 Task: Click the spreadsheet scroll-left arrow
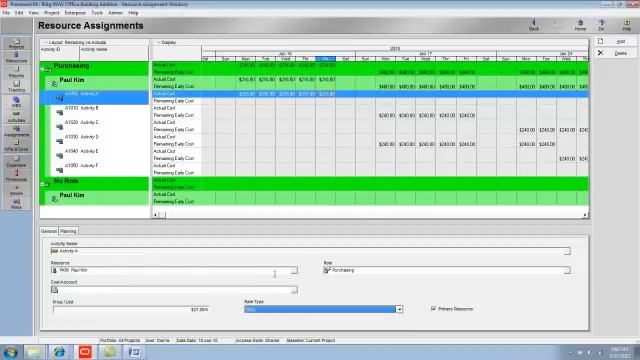(x=156, y=215)
